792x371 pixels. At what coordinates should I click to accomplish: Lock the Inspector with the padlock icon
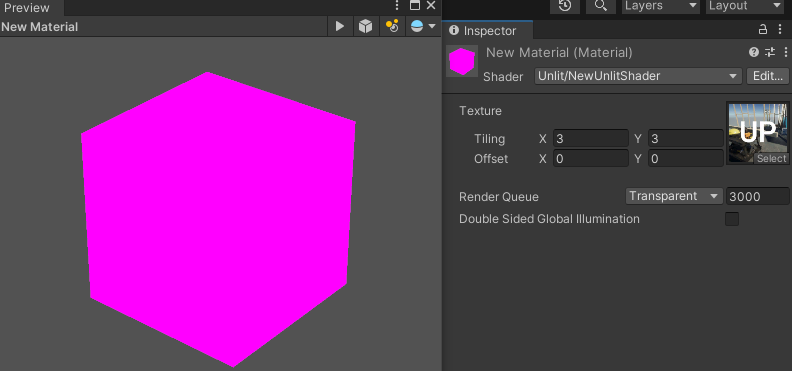pyautogui.click(x=763, y=30)
